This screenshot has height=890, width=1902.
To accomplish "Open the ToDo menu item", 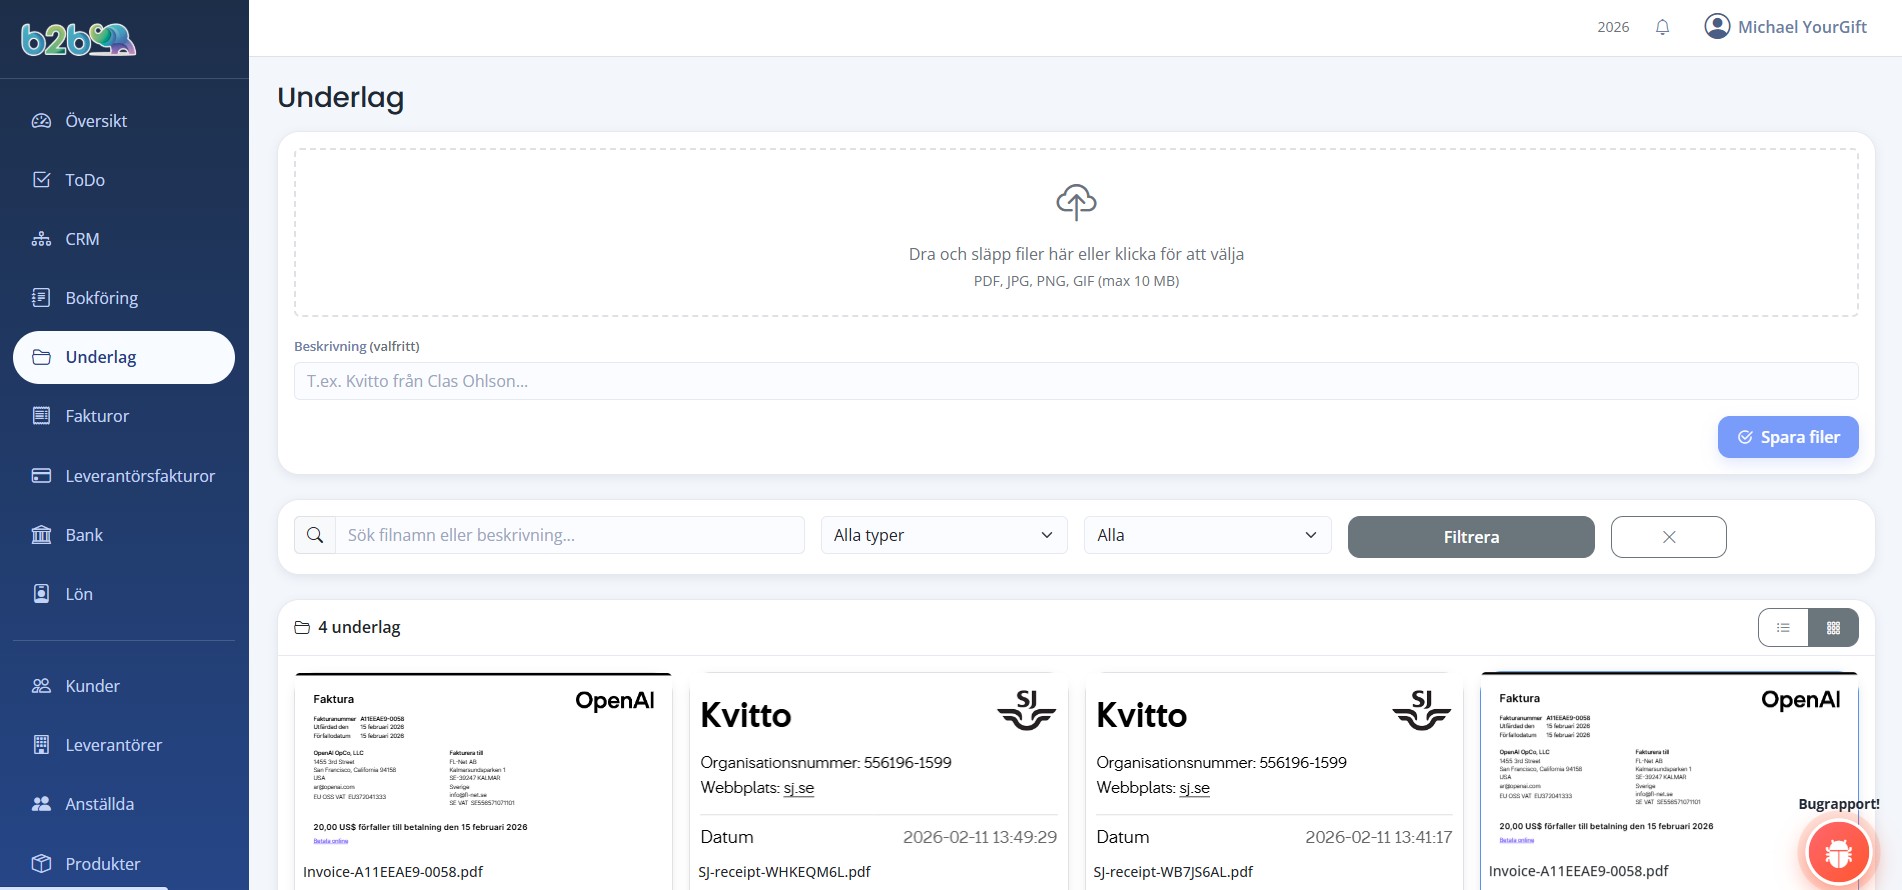I will (x=85, y=180).
